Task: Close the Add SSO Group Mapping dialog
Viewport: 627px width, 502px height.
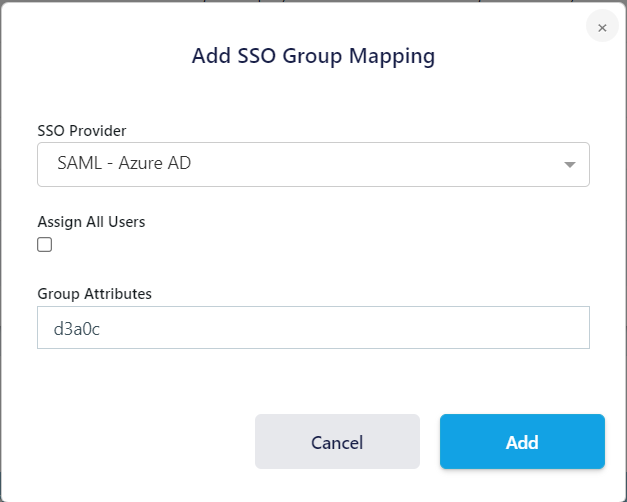Action: [x=602, y=28]
